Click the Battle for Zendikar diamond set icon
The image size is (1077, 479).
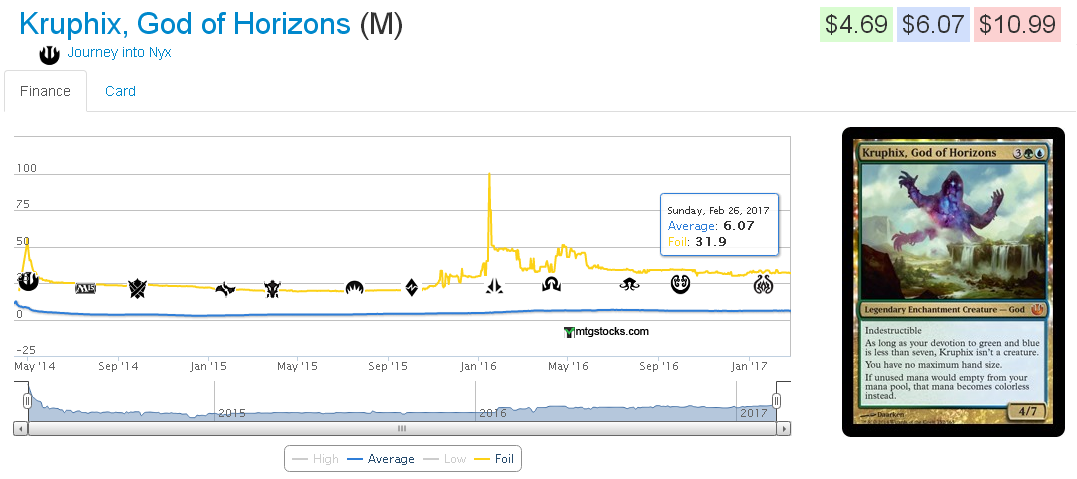(411, 287)
